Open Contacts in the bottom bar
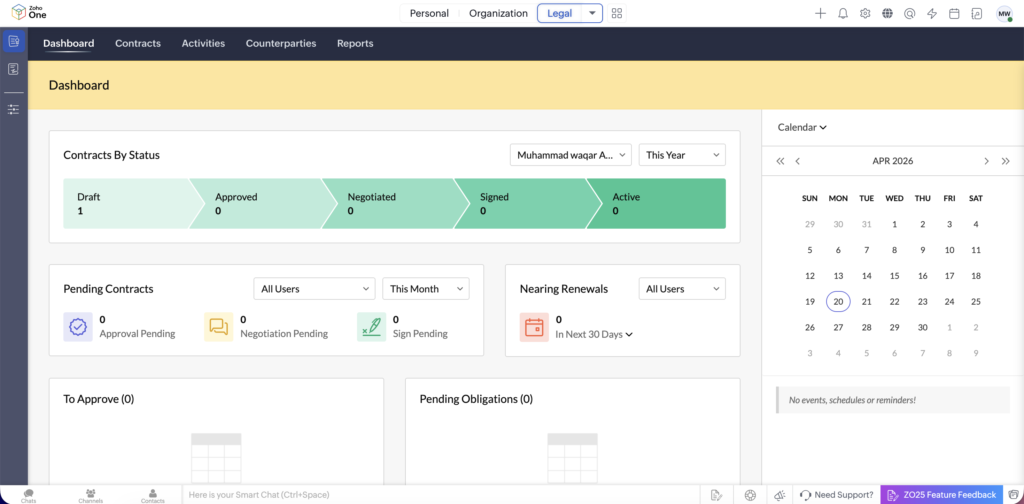Screen dimensions: 1024x504 [x=152, y=495]
